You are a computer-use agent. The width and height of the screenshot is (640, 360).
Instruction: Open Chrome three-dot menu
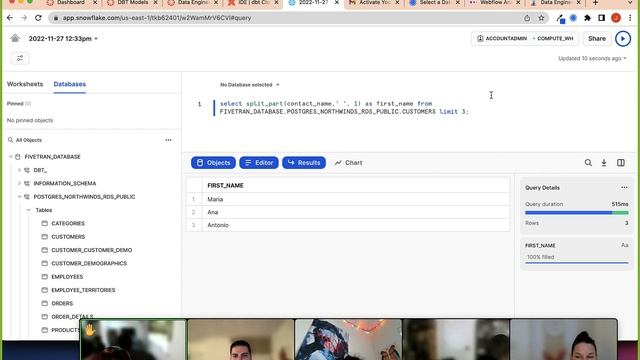tap(630, 18)
